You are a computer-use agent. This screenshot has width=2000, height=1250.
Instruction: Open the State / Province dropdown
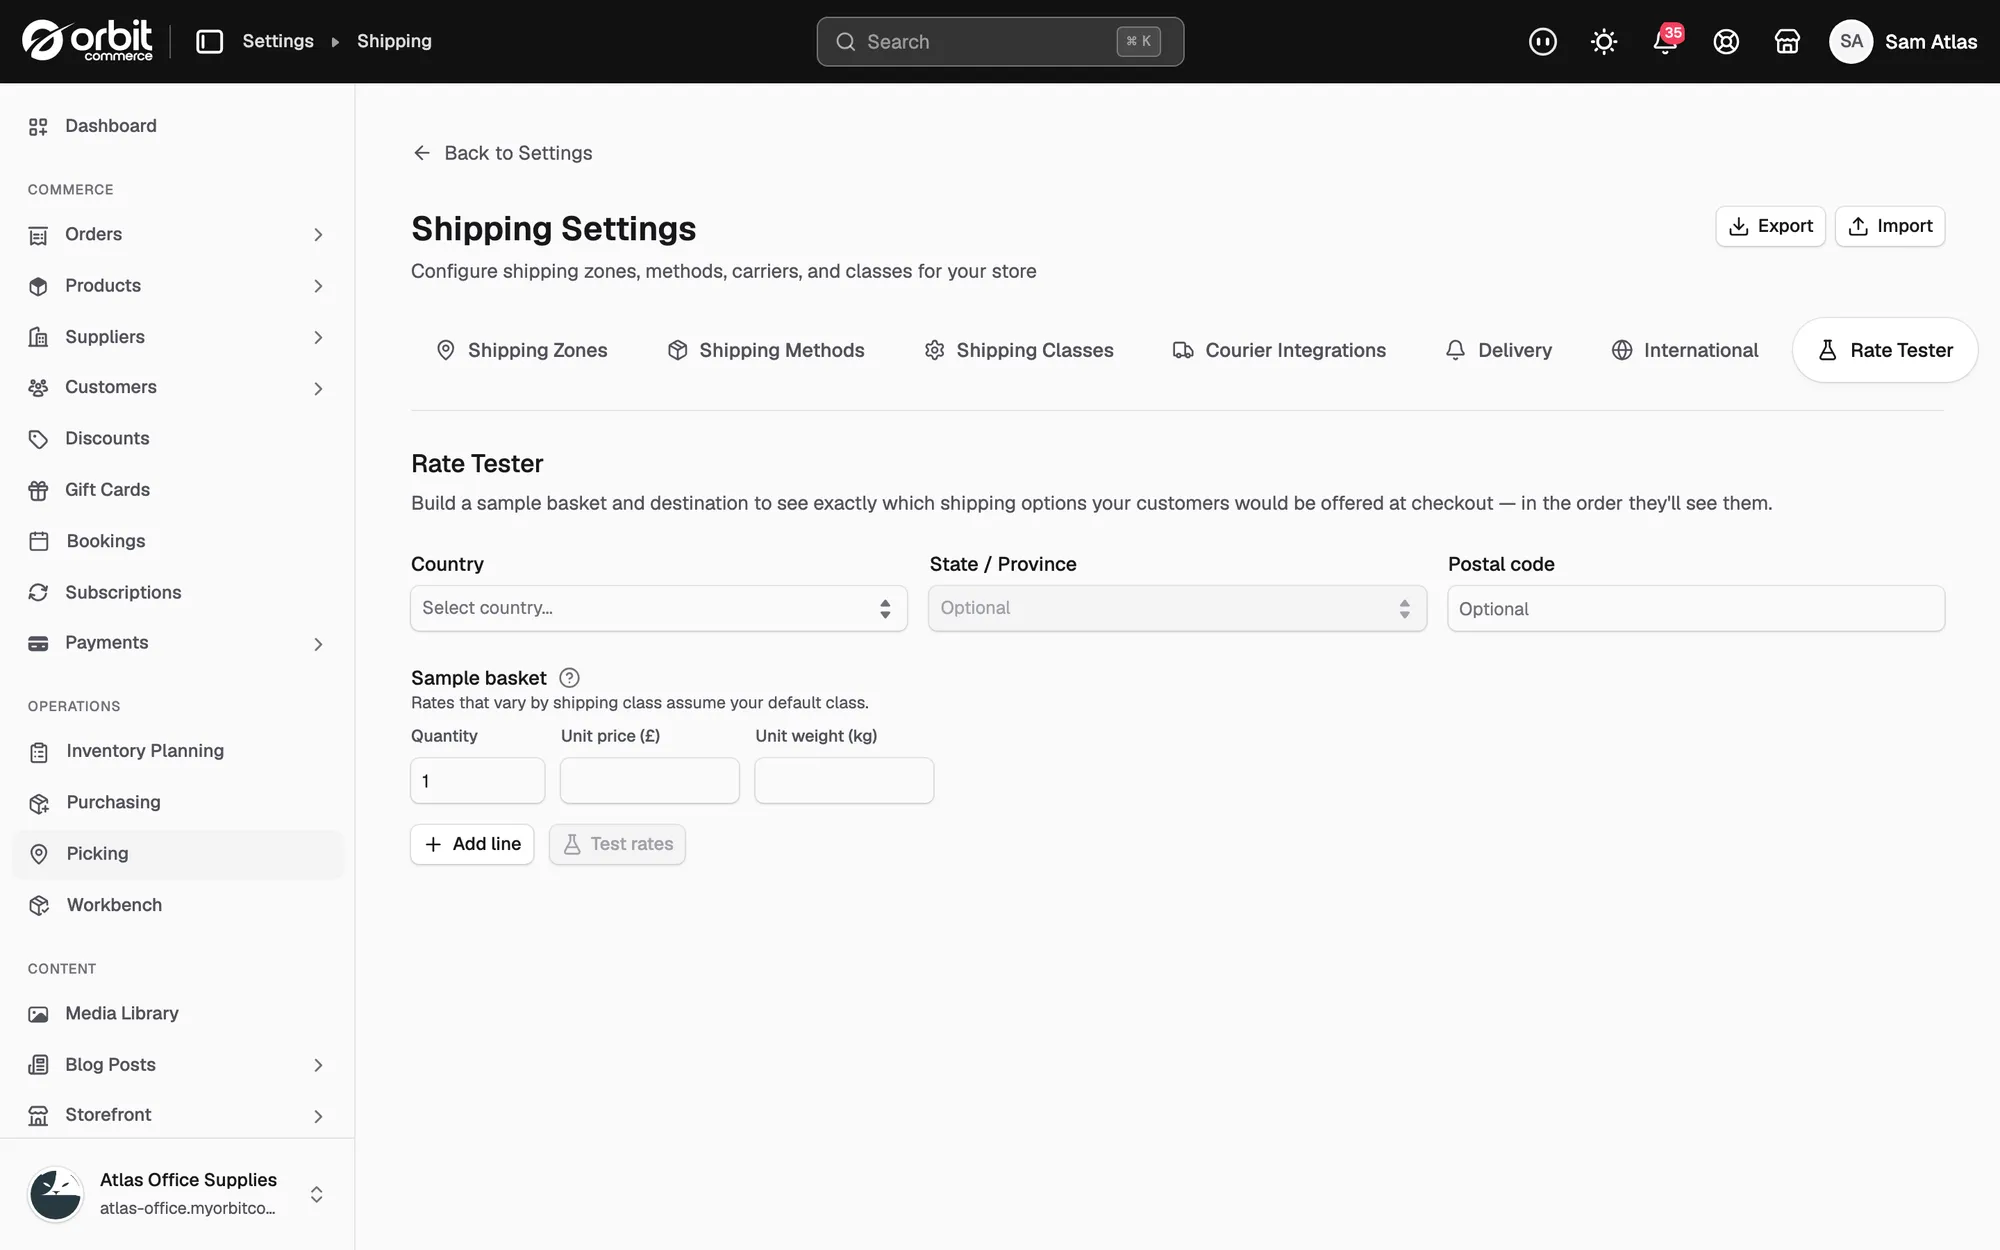tap(1177, 608)
